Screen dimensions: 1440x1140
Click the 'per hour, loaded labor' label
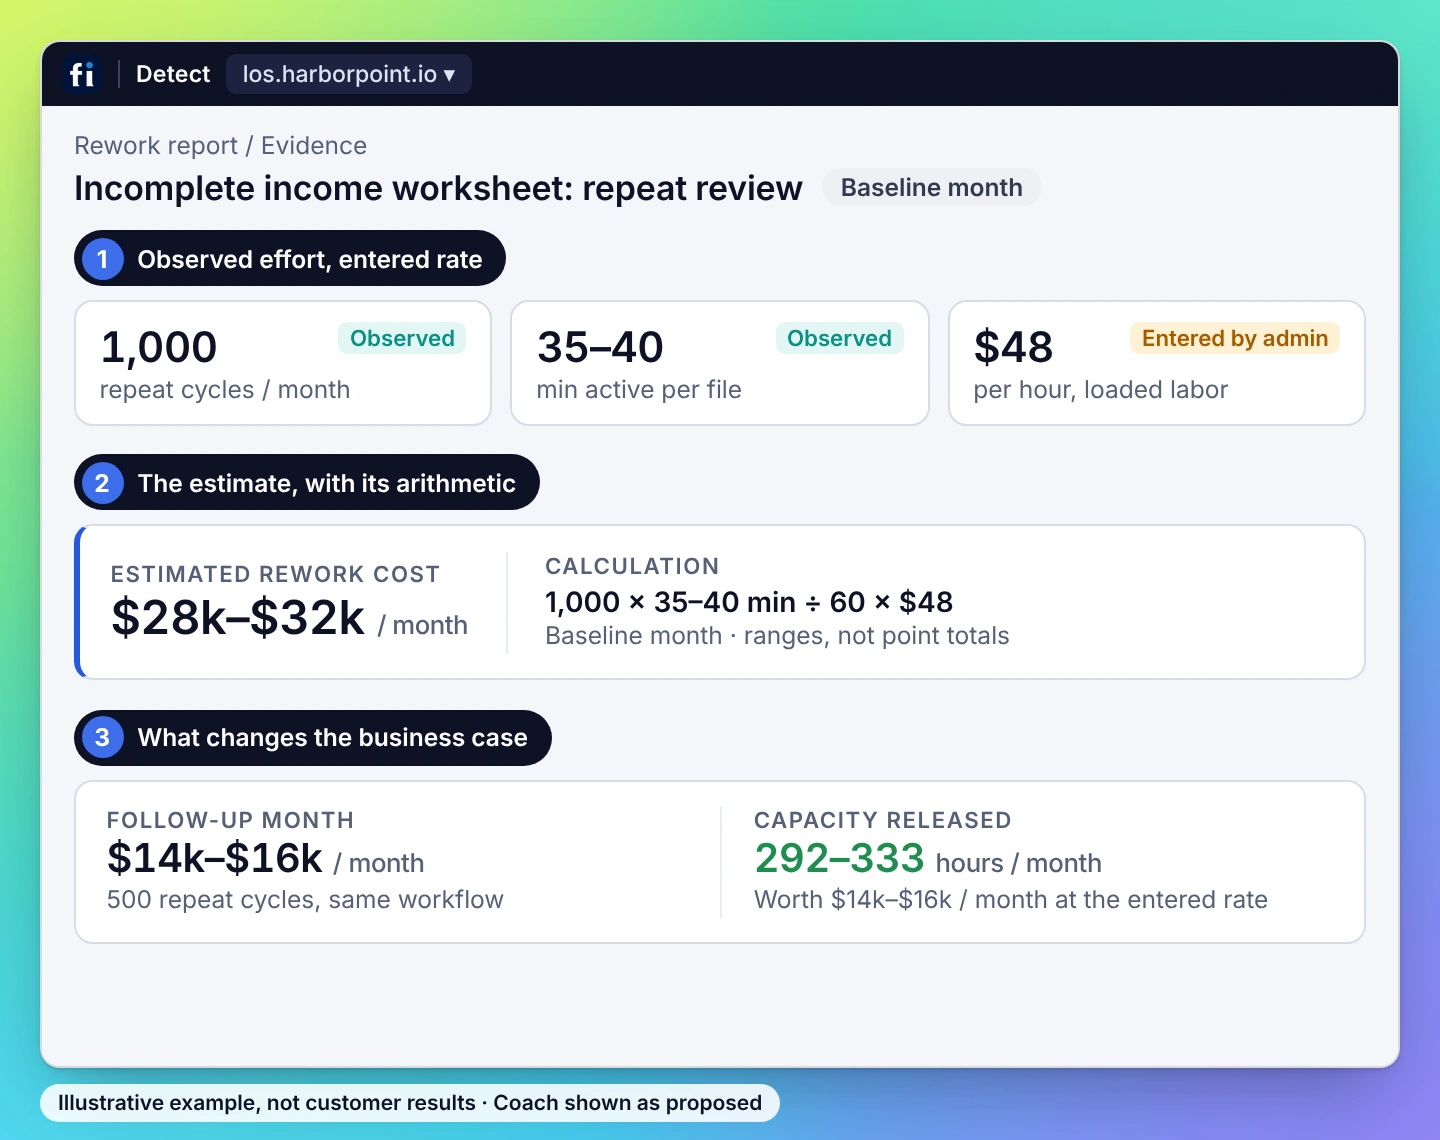(x=1101, y=390)
